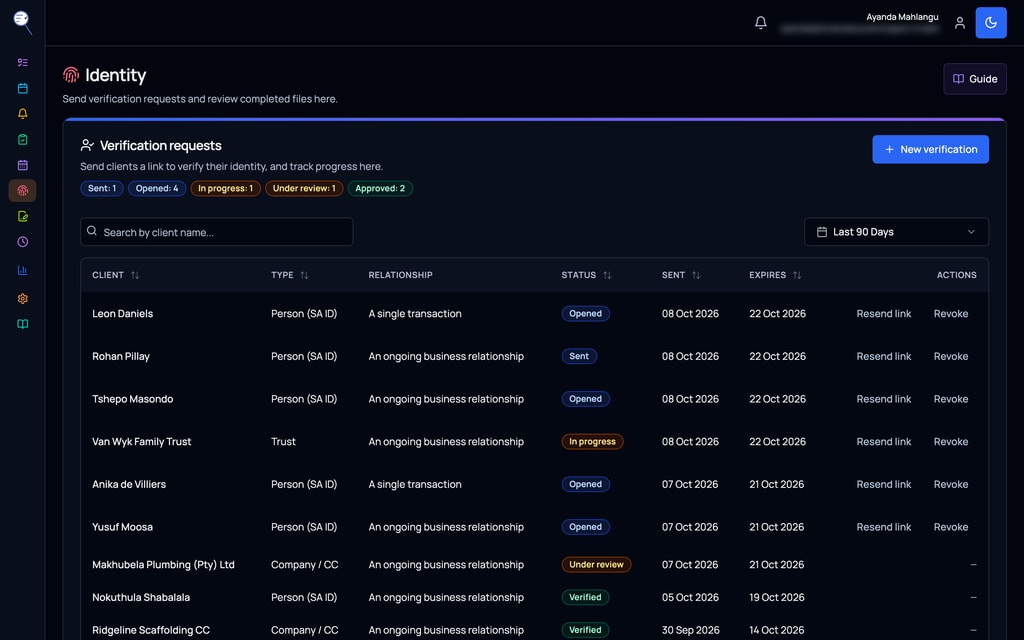Toggle dark mode with the moon button

pos(991,23)
